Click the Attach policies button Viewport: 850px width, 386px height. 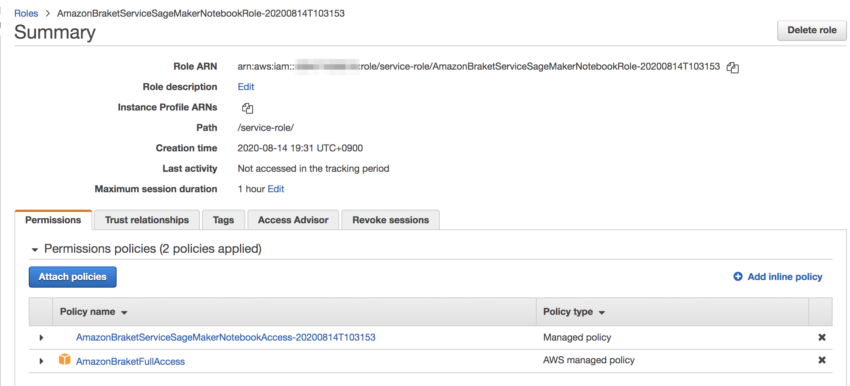pyautogui.click(x=73, y=276)
